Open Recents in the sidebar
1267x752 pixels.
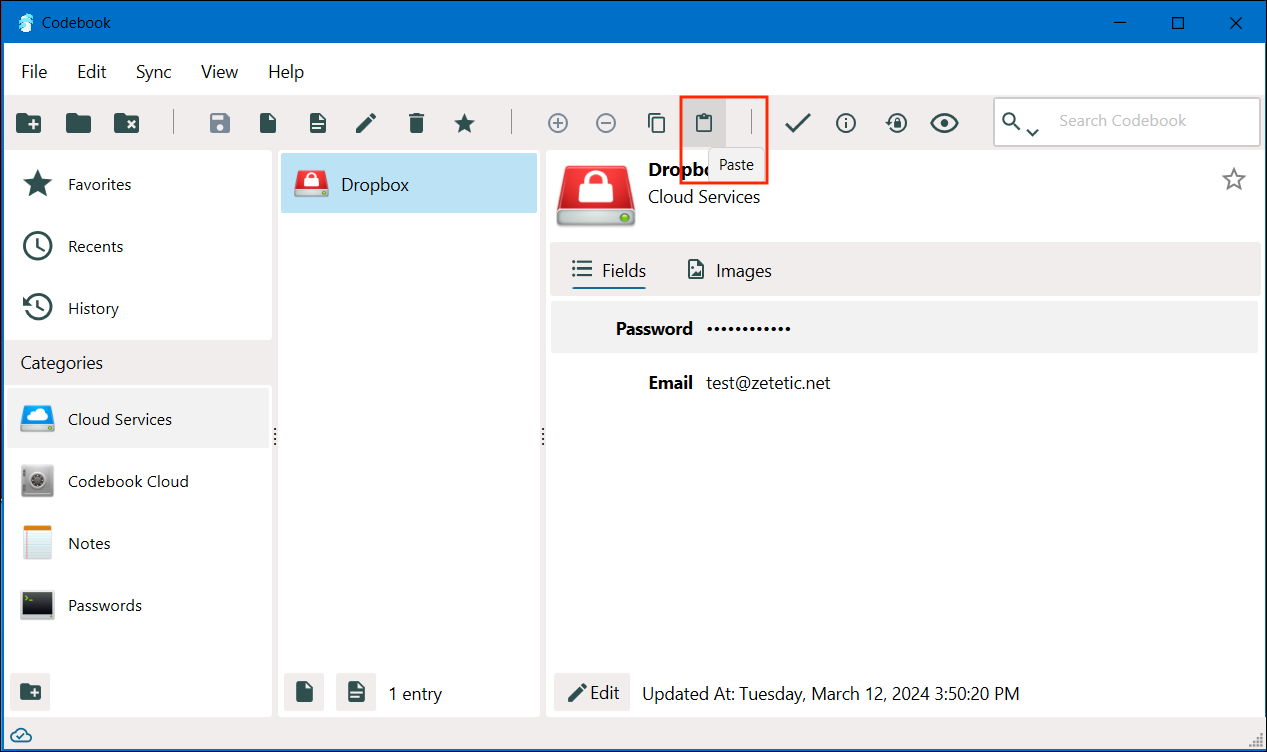137,246
